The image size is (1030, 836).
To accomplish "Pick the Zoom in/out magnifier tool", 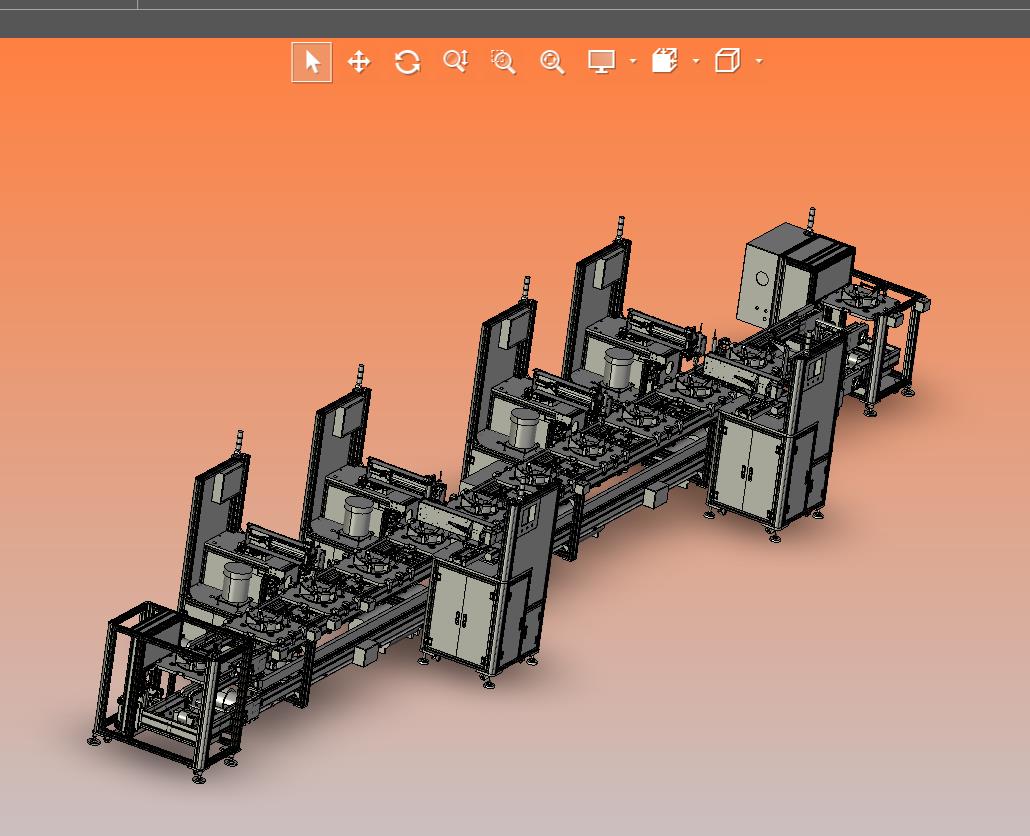I will [455, 62].
